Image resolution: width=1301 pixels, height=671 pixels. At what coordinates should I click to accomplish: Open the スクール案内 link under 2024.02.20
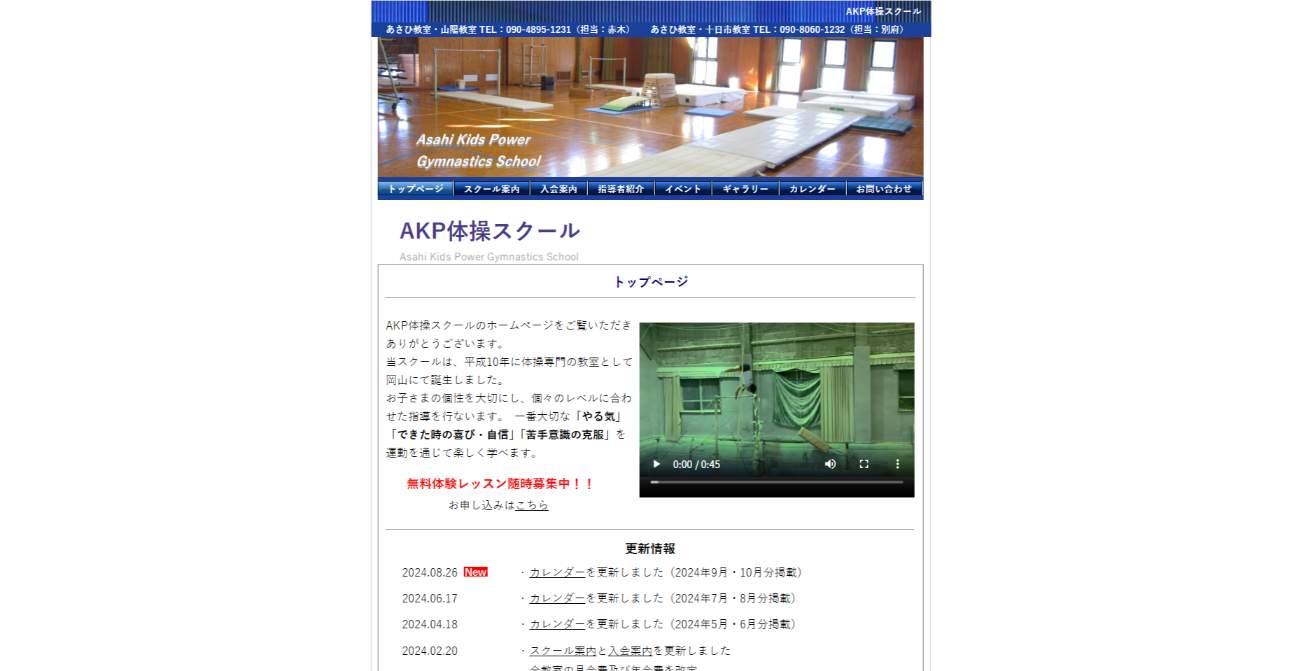click(557, 649)
